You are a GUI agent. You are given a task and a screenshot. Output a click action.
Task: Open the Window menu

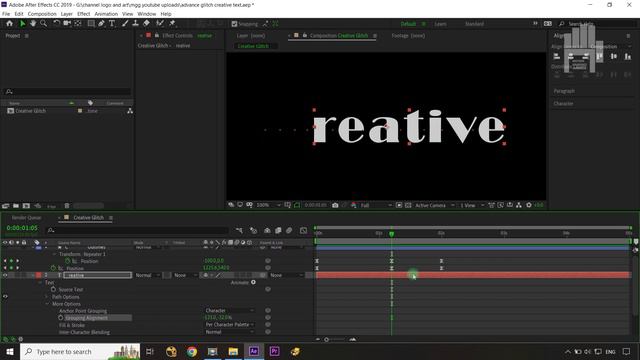147,14
